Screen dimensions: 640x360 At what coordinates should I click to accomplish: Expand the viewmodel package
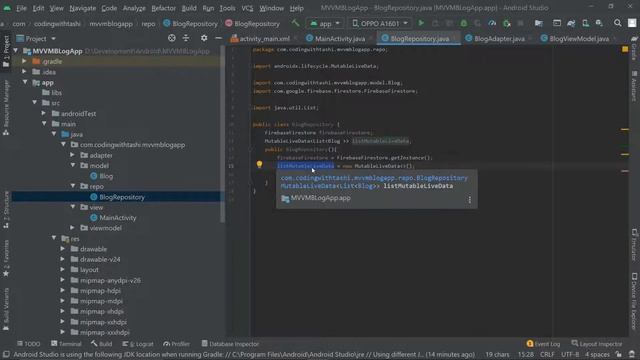pos(72,228)
